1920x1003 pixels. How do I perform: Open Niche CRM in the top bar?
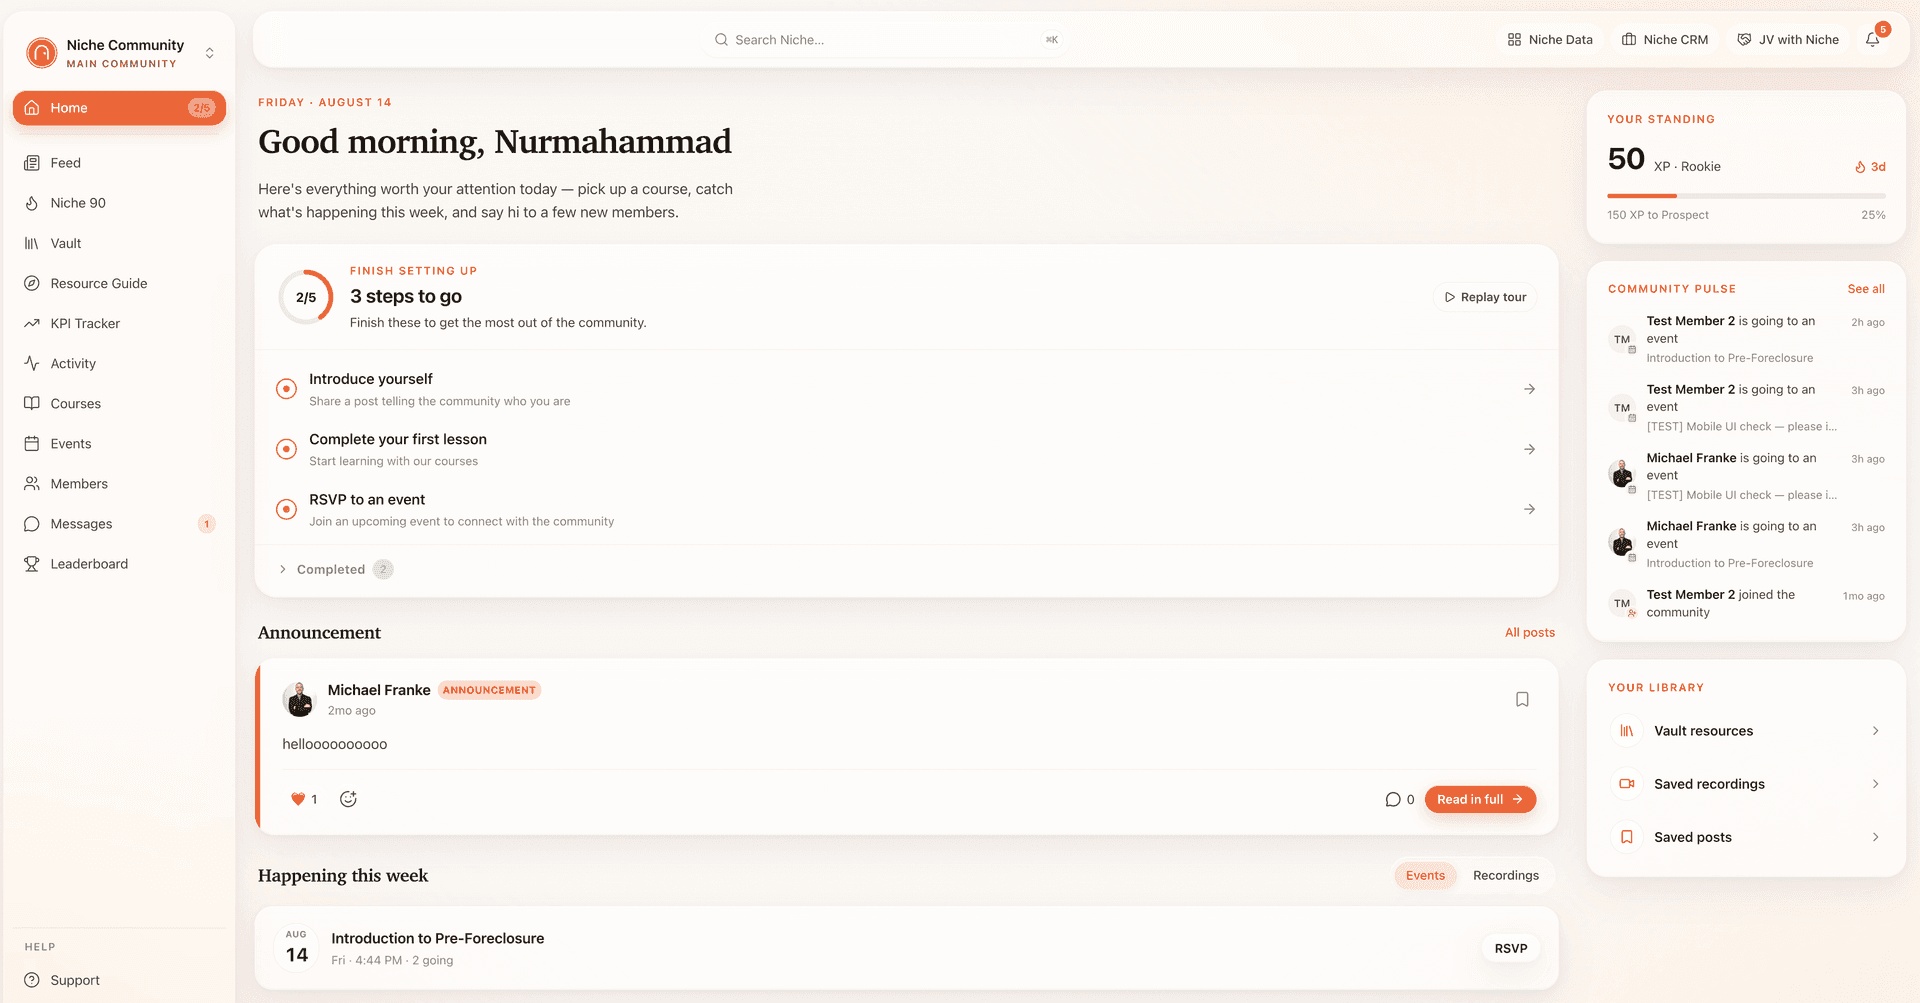[x=1665, y=40]
